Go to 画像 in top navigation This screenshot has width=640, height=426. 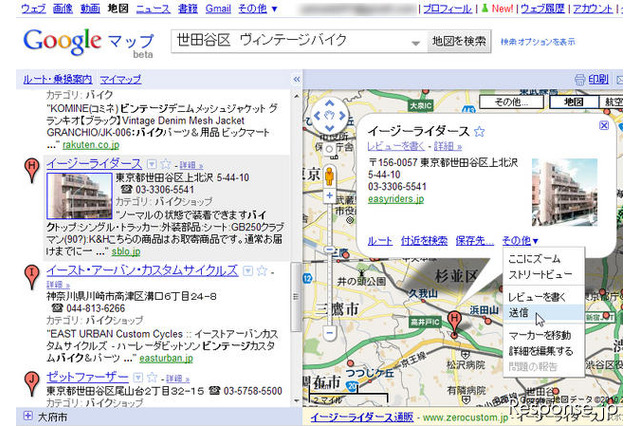pos(62,9)
